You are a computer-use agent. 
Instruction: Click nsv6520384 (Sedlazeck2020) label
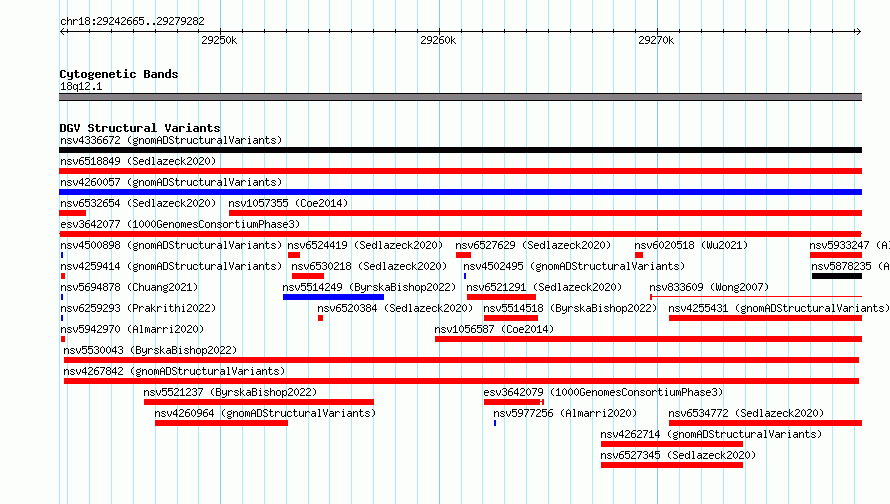tap(395, 308)
